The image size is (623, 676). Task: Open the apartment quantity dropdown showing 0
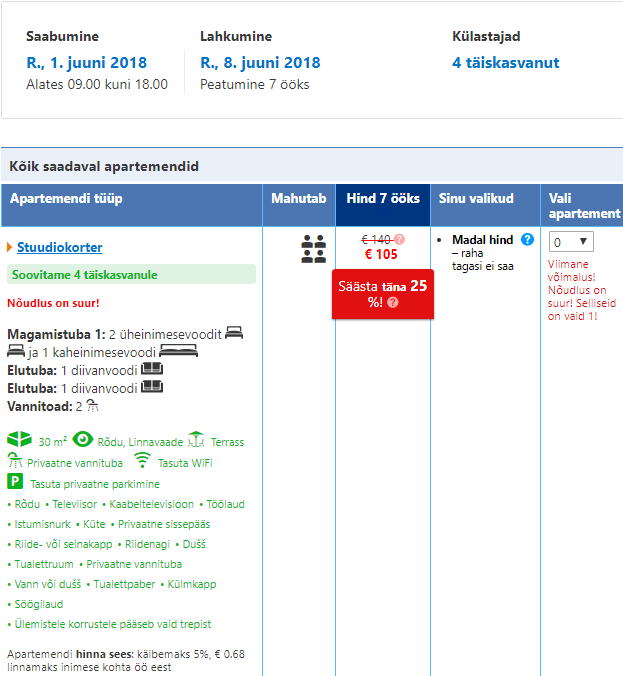tap(571, 241)
